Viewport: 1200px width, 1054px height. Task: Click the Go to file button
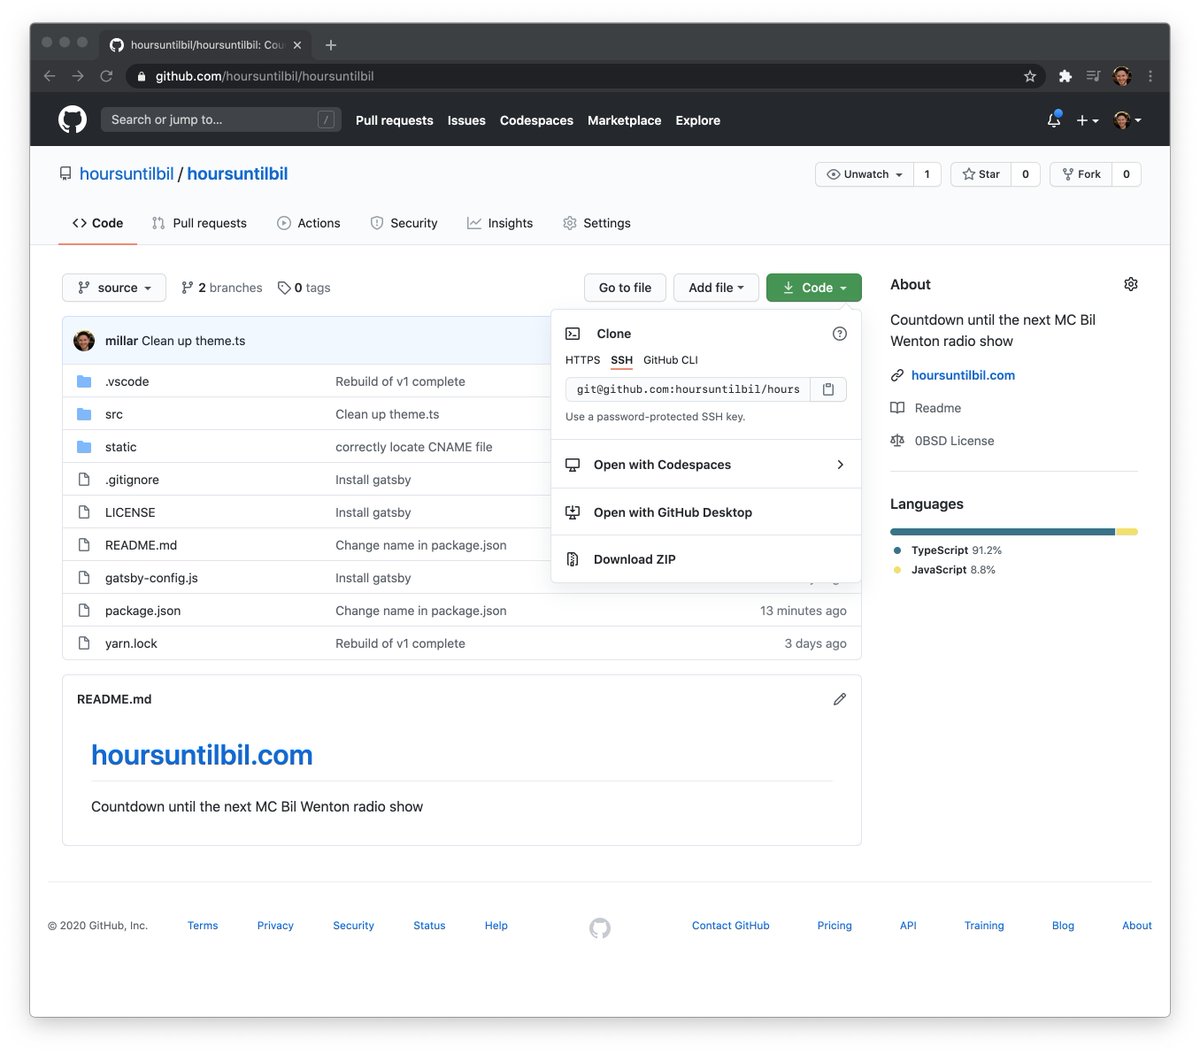tap(625, 287)
